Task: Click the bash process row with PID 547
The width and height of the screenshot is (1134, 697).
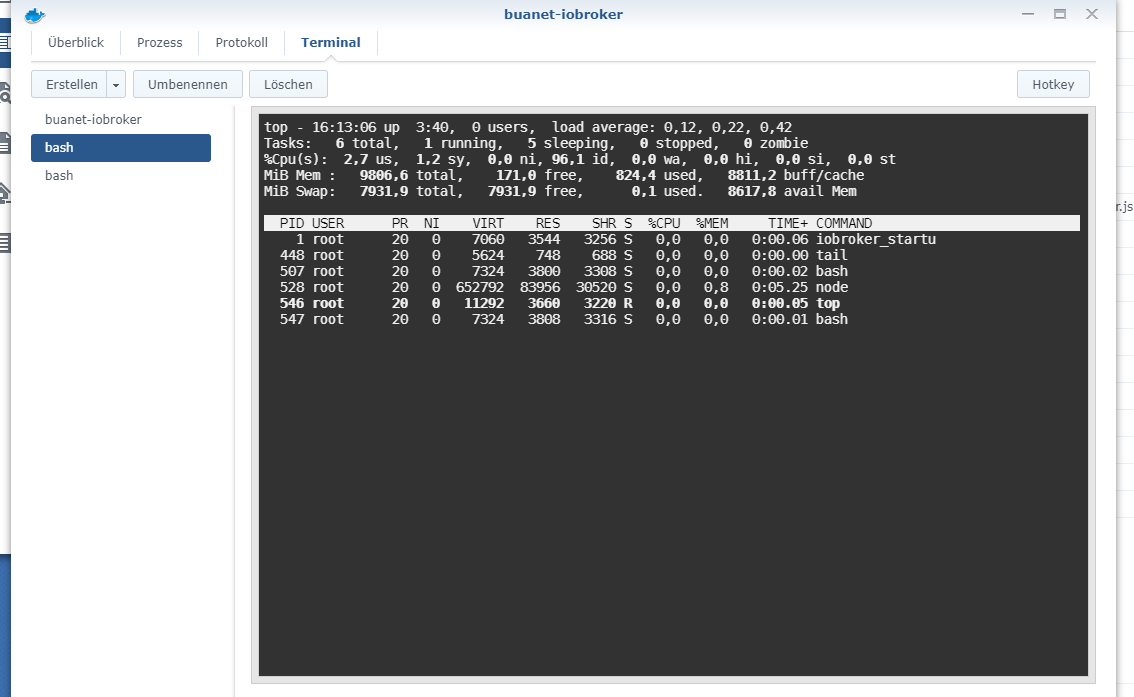Action: point(672,319)
